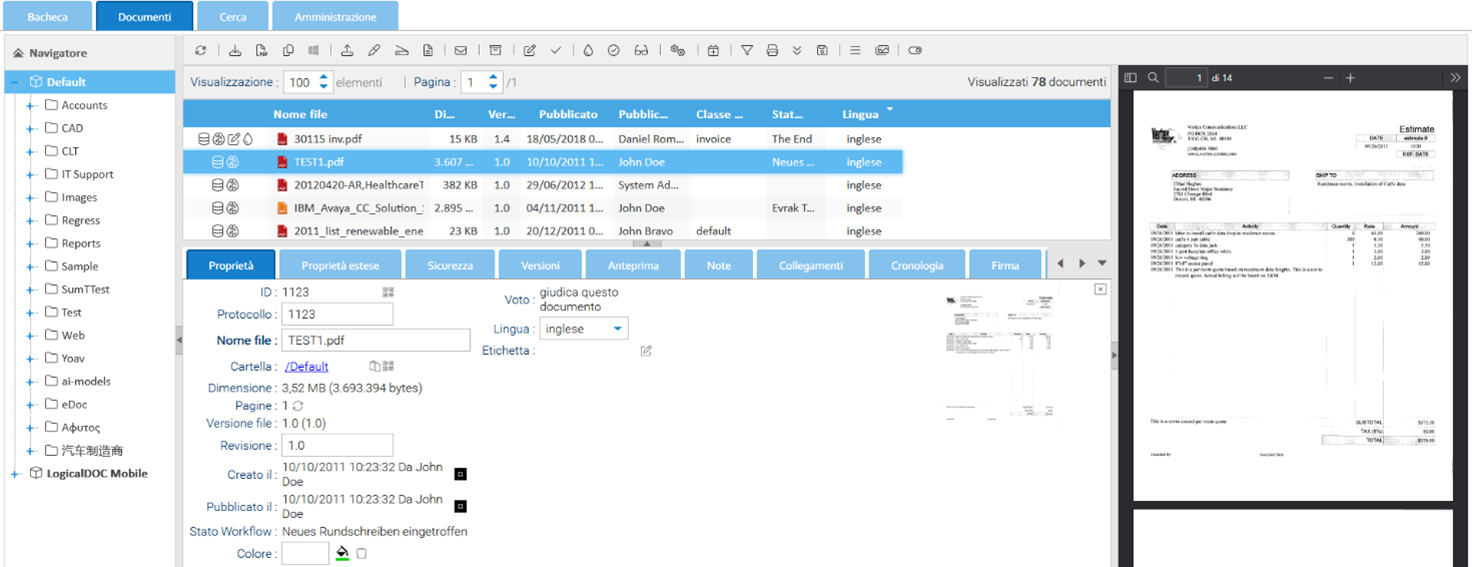The height and width of the screenshot is (567, 1472).
Task: Open the Cronologia tab
Action: (917, 265)
